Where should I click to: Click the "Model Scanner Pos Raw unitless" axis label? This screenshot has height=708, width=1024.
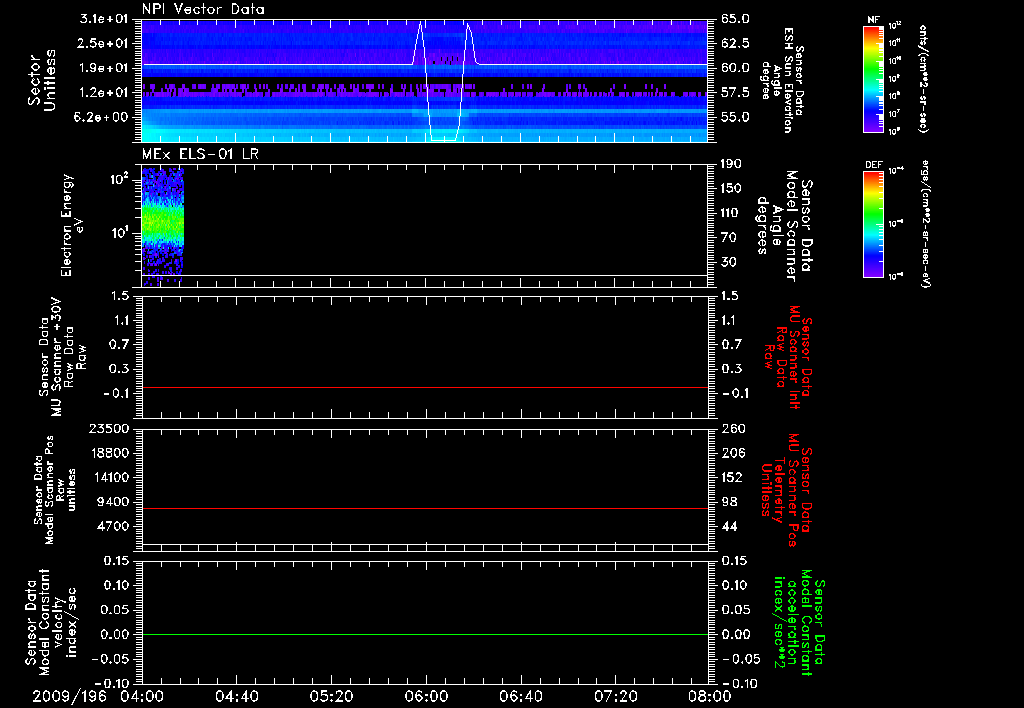pyautogui.click(x=55, y=490)
